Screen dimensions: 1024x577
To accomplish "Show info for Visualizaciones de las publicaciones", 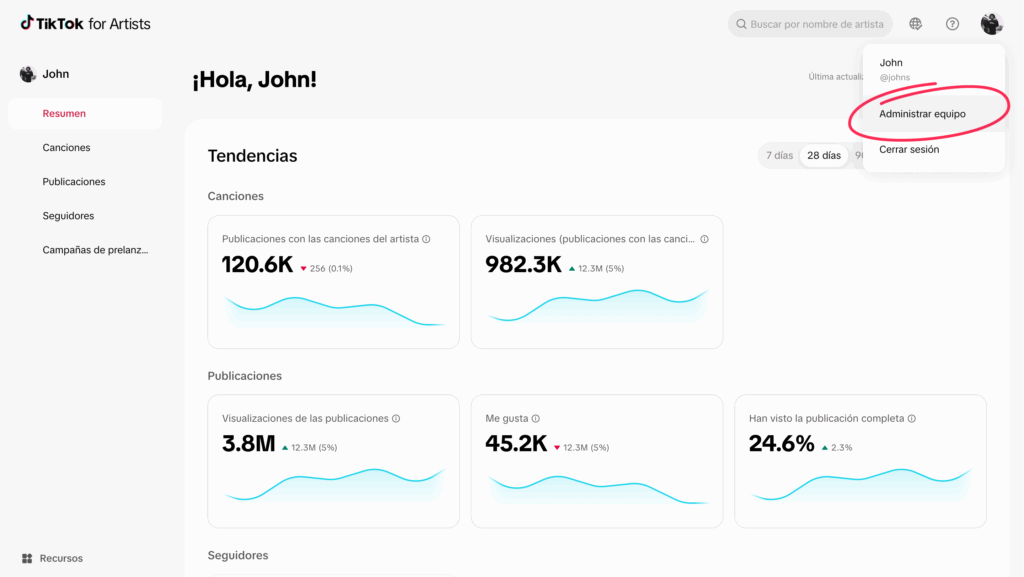I will [396, 419].
